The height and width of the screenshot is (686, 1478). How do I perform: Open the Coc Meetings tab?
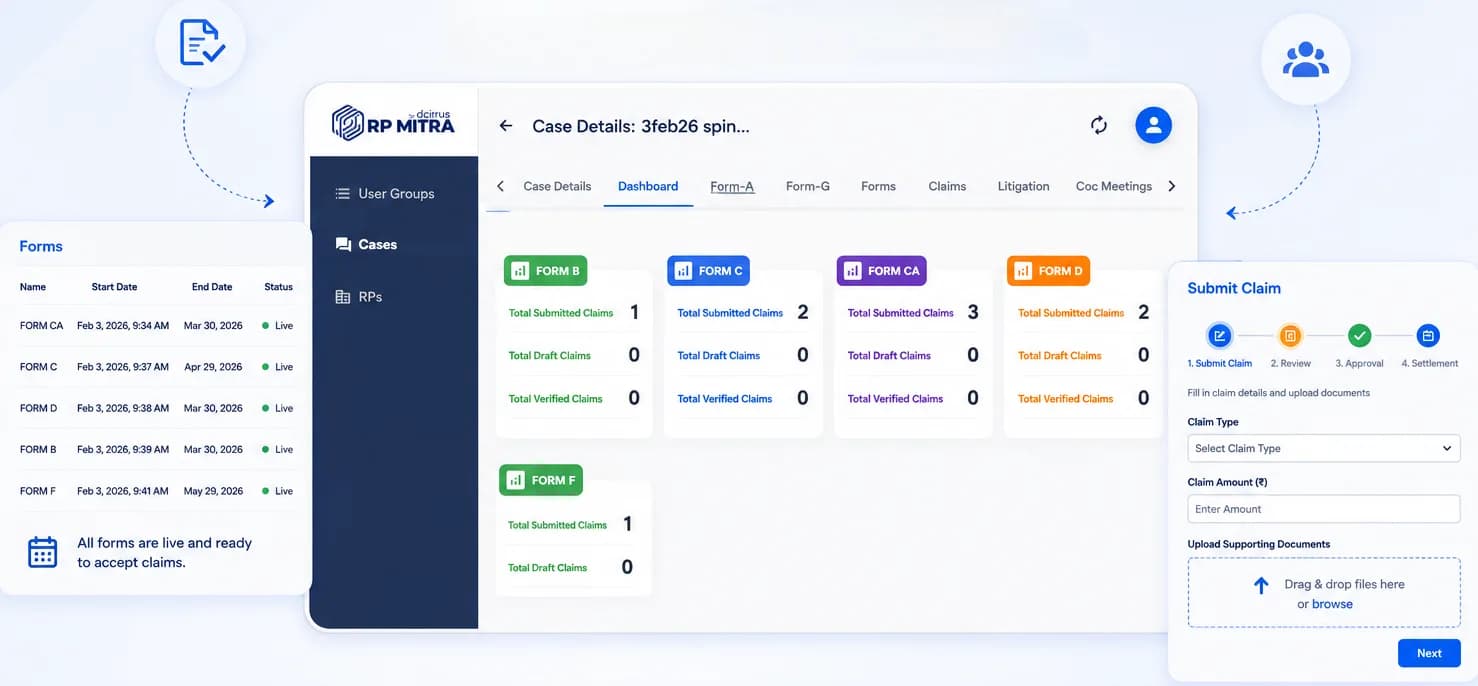click(x=1114, y=186)
